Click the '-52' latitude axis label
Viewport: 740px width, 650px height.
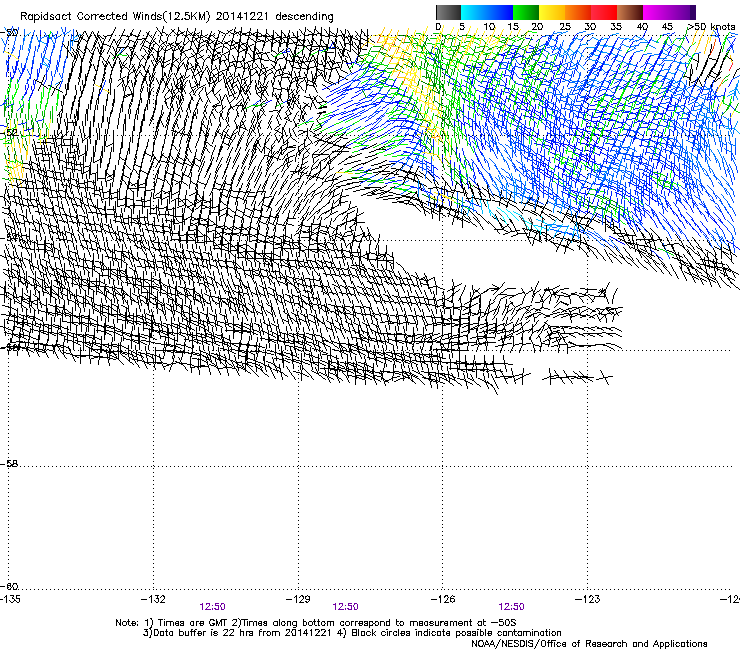[9, 133]
